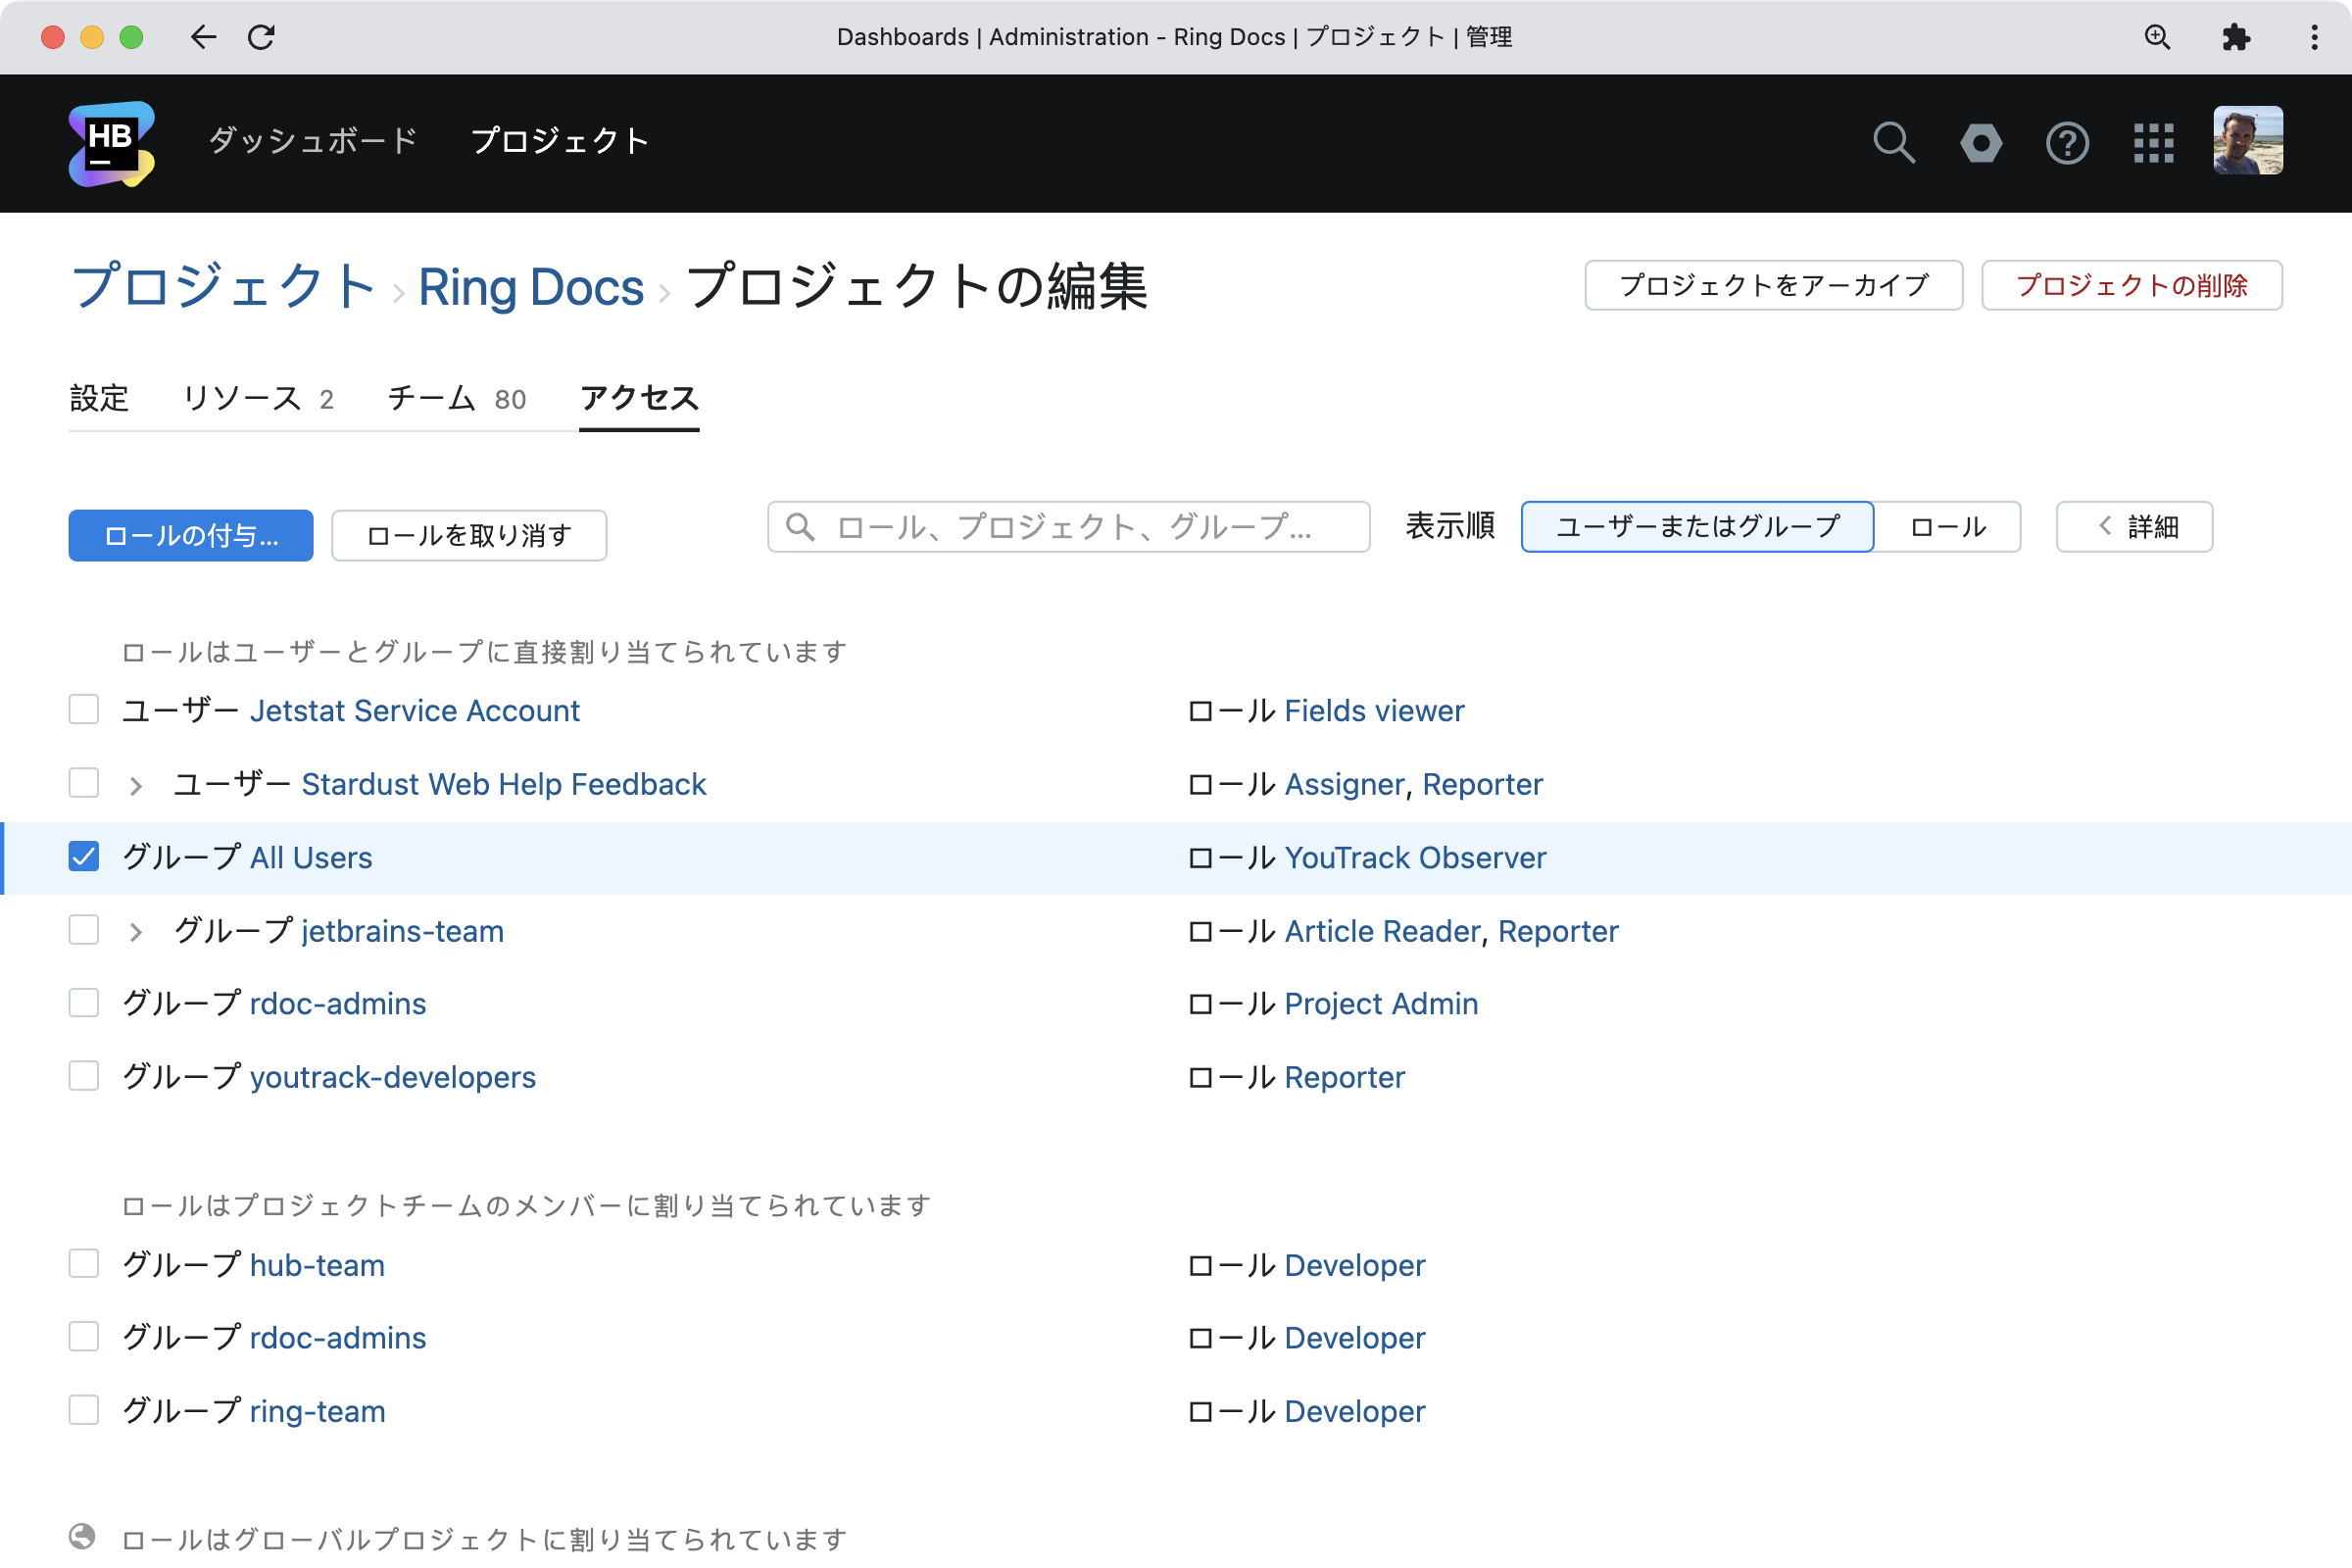Open the YouTrack Observer role link
2352x1568 pixels.
point(1414,858)
